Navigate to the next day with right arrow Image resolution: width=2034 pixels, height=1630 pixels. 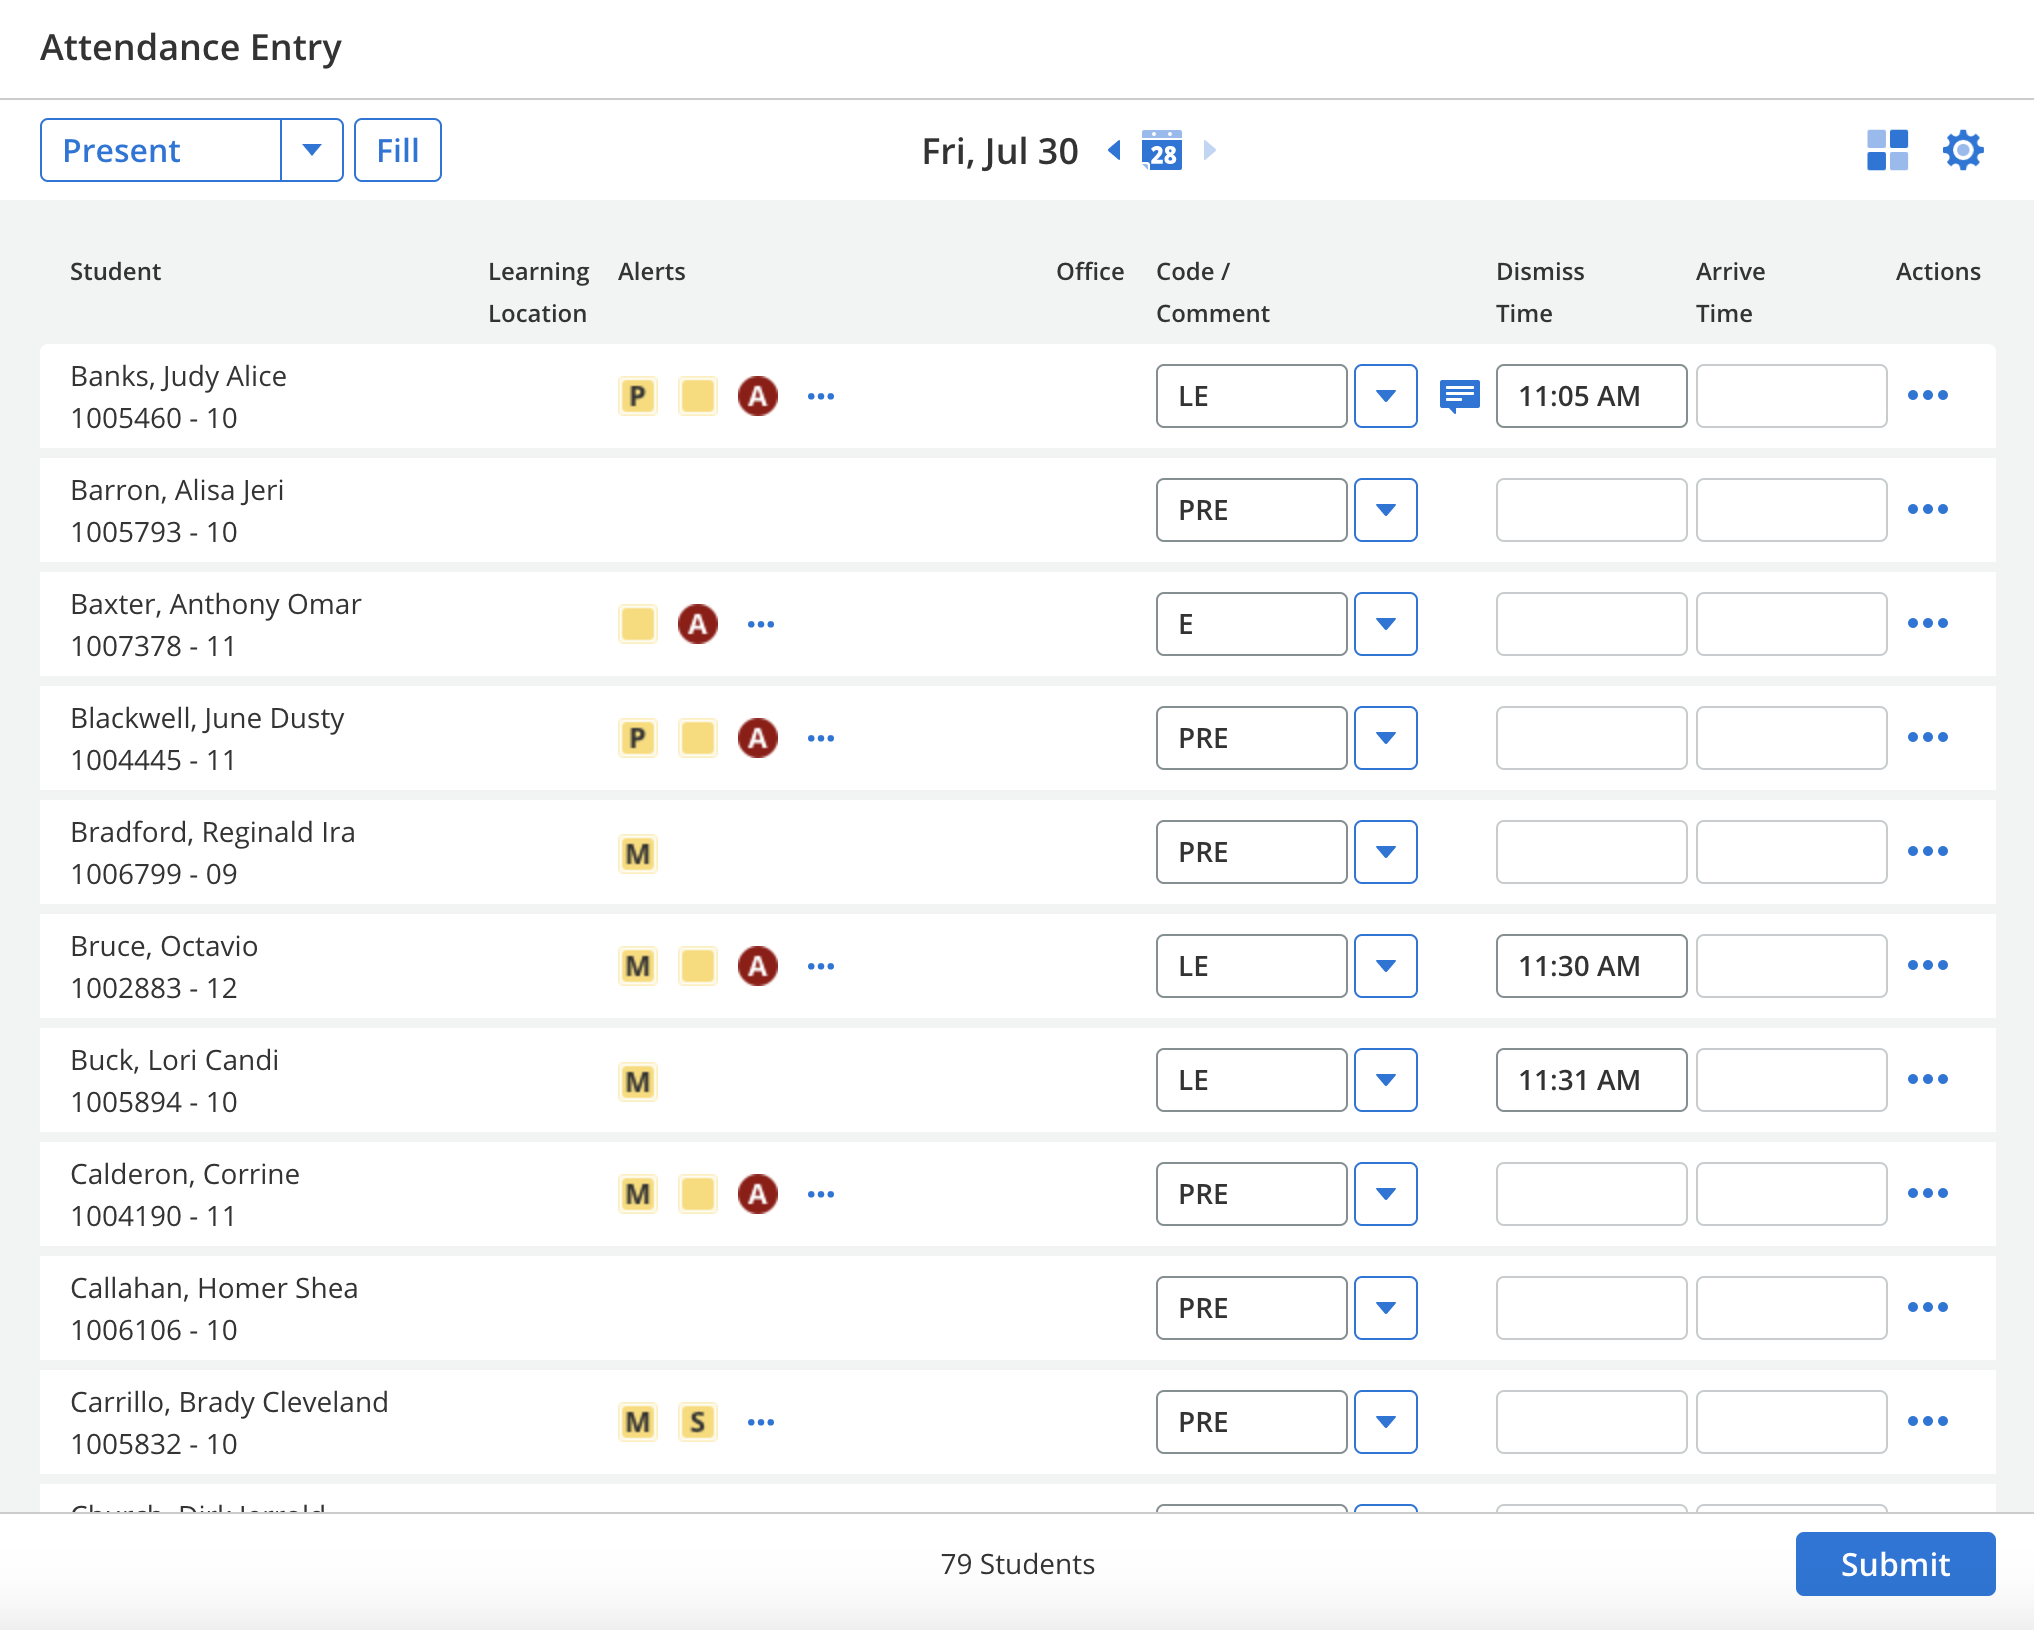point(1210,150)
